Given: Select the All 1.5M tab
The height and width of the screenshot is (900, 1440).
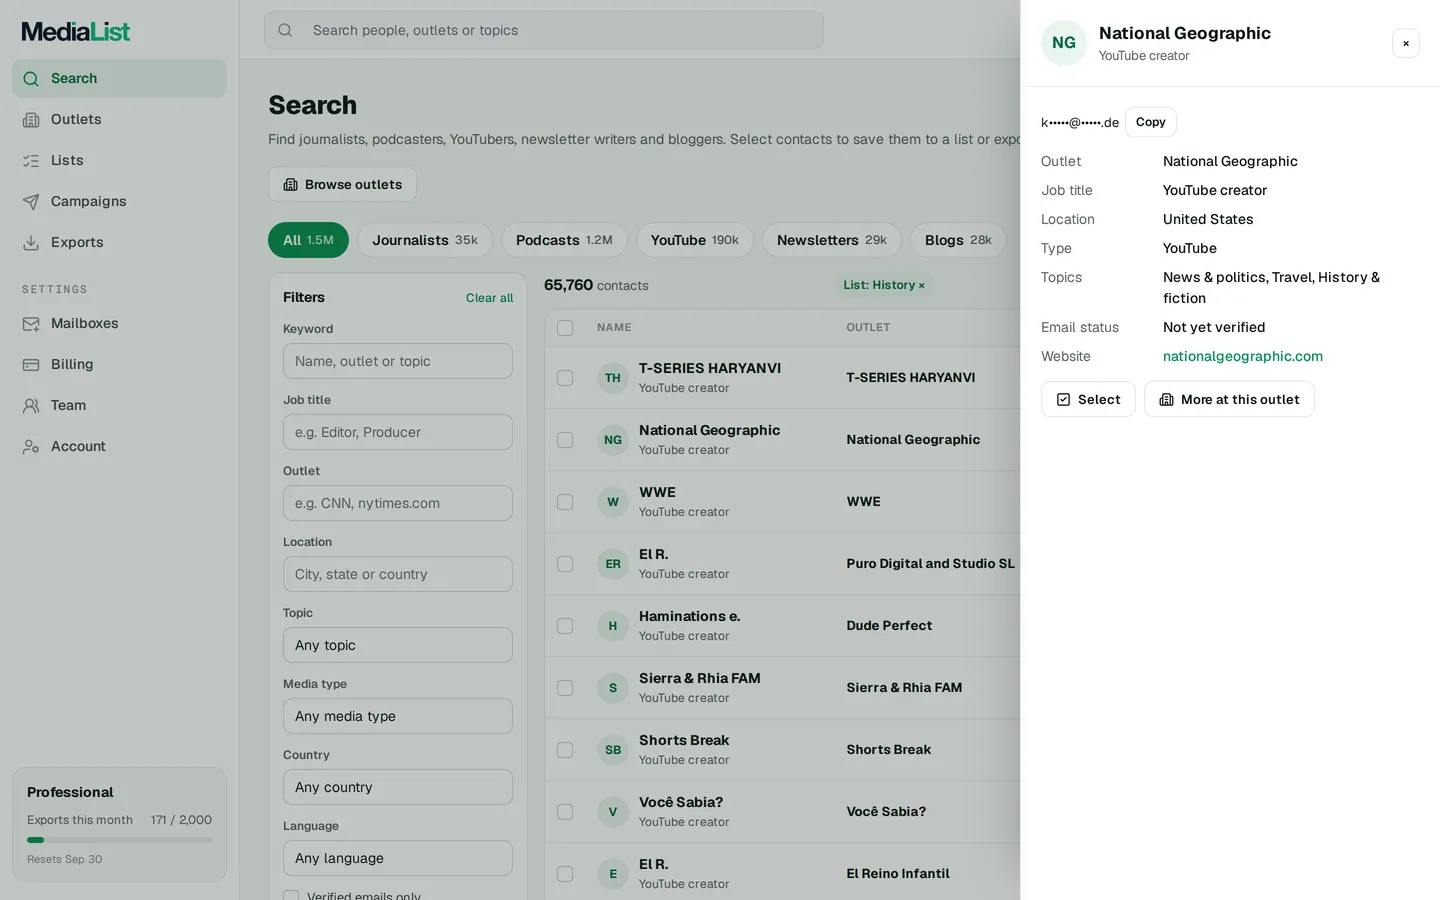Looking at the screenshot, I should point(308,240).
